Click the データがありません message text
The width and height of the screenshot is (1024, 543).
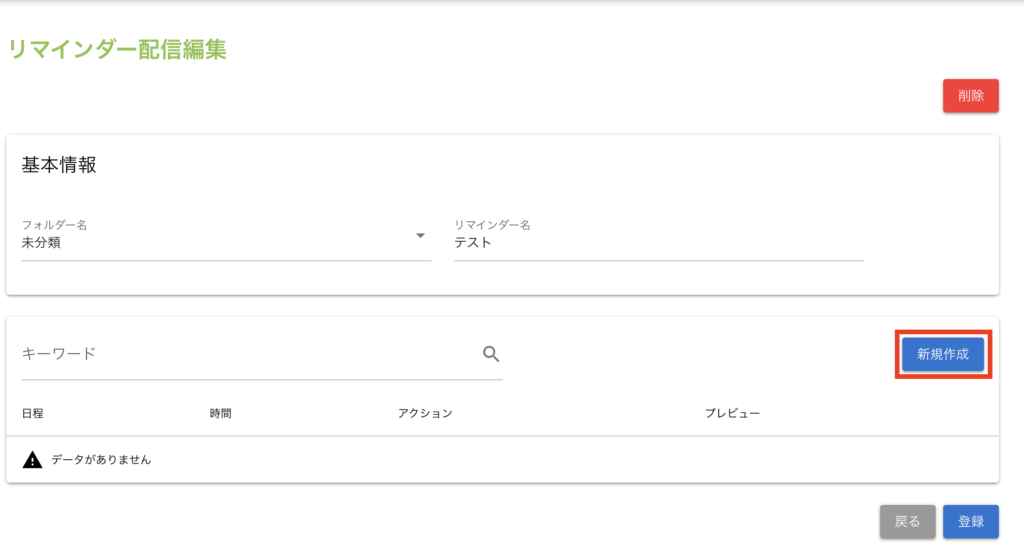click(x=101, y=460)
